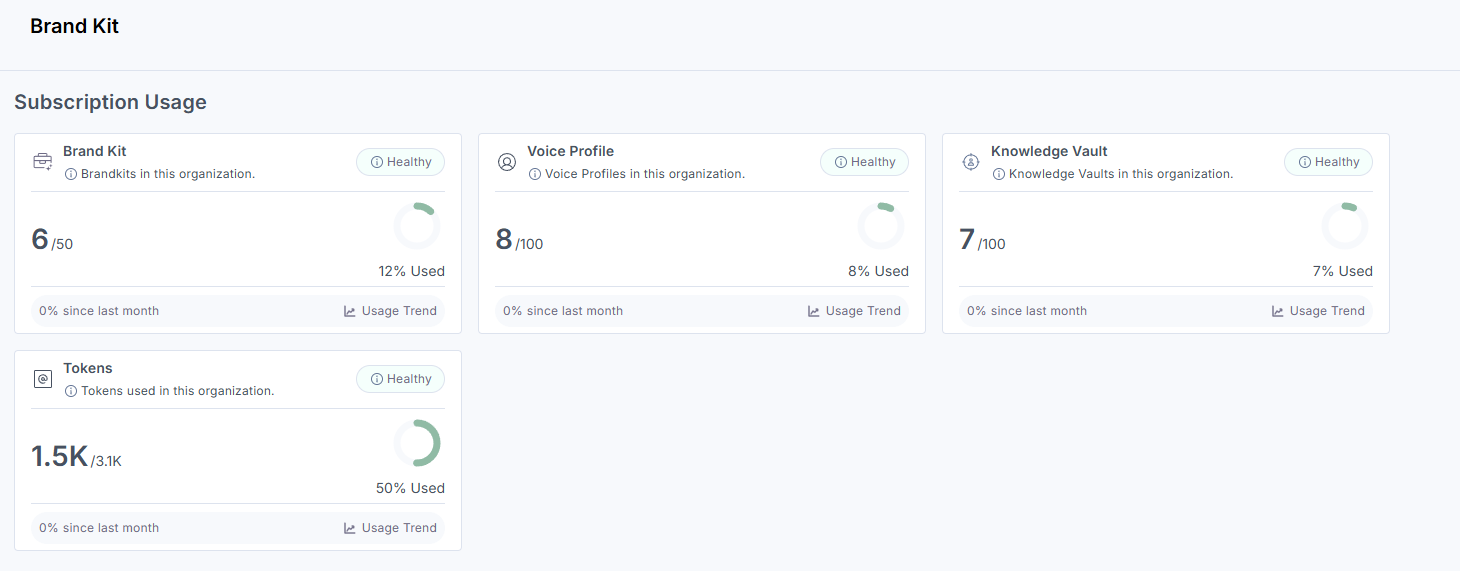
Task: Click the 'Brand Kit' page title
Action: 74,27
